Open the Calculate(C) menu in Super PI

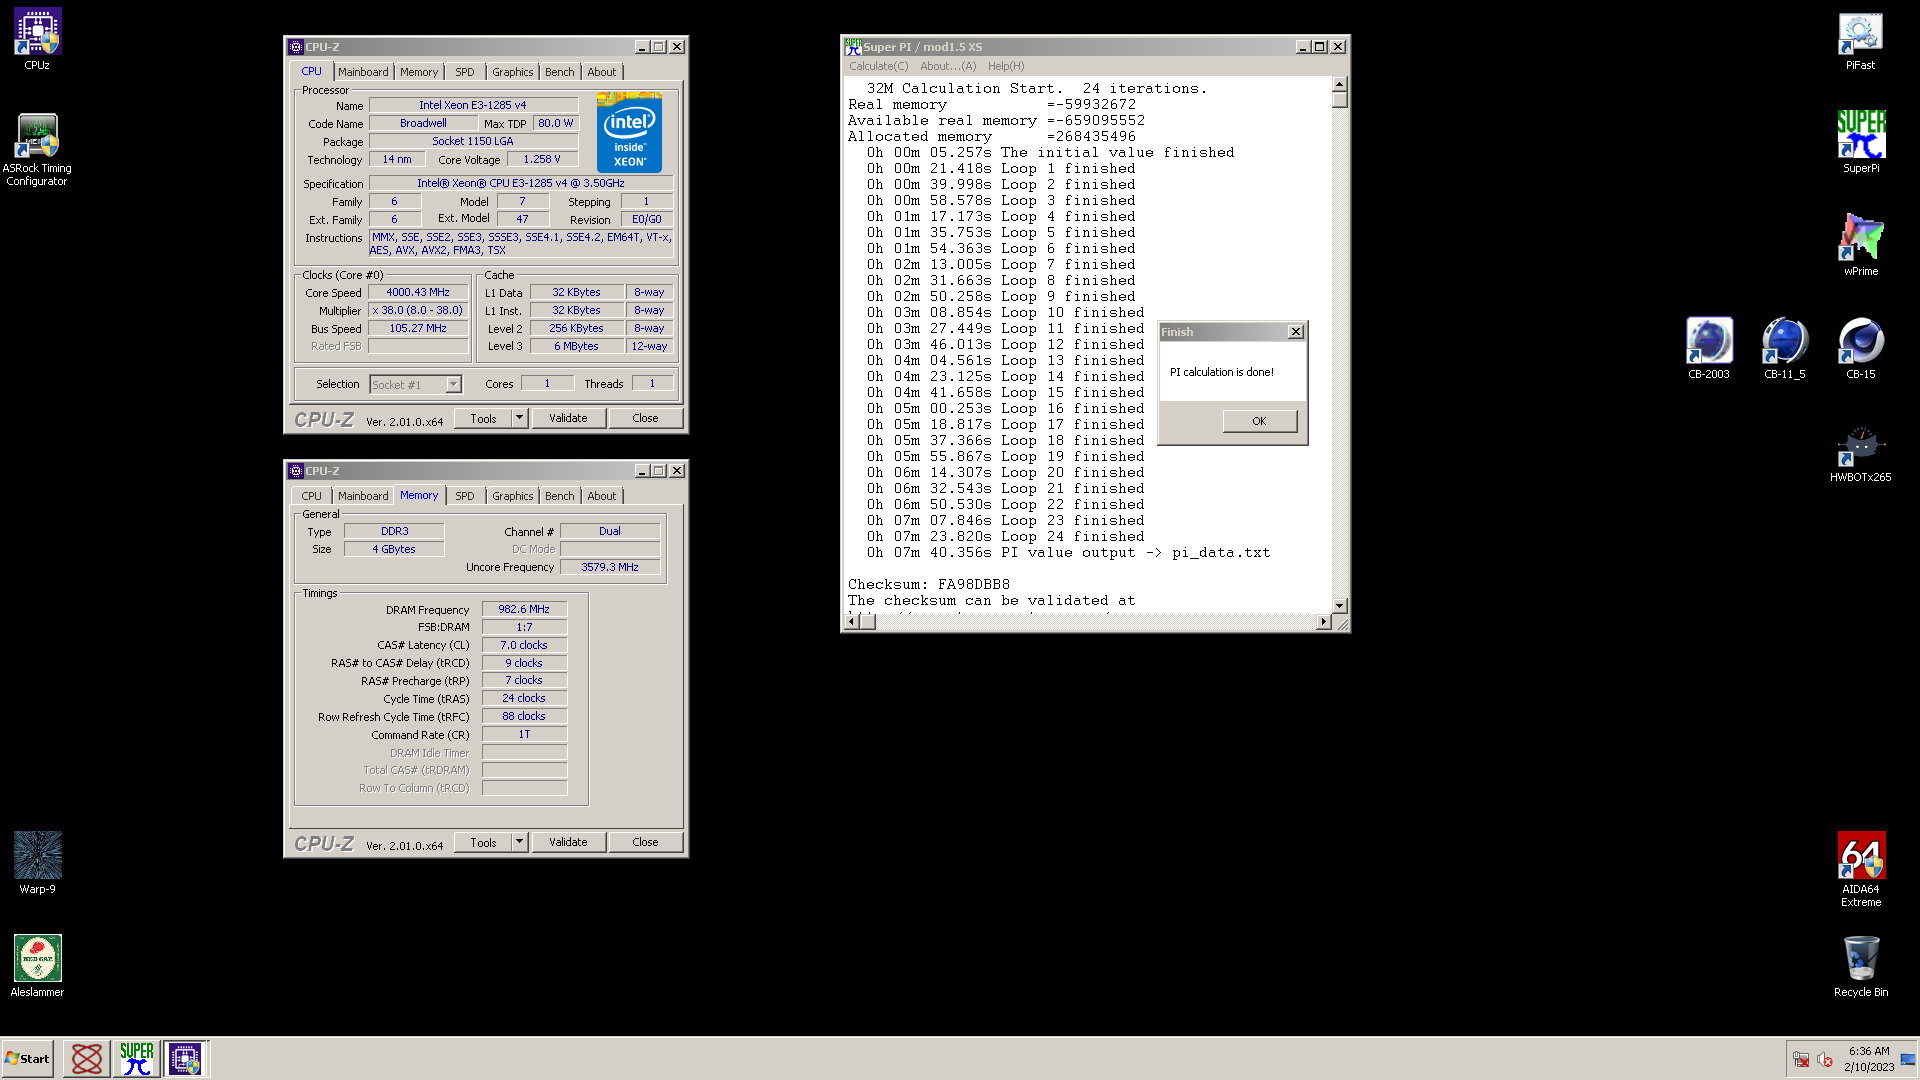tap(879, 66)
